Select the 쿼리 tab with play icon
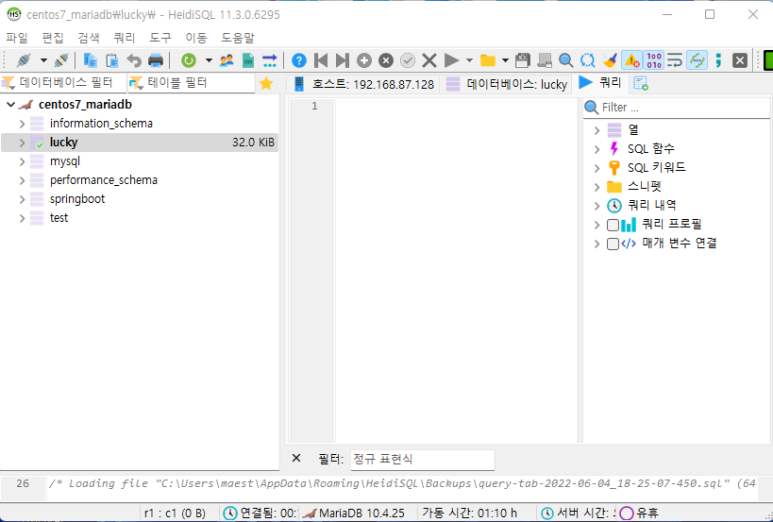 pyautogui.click(x=599, y=83)
